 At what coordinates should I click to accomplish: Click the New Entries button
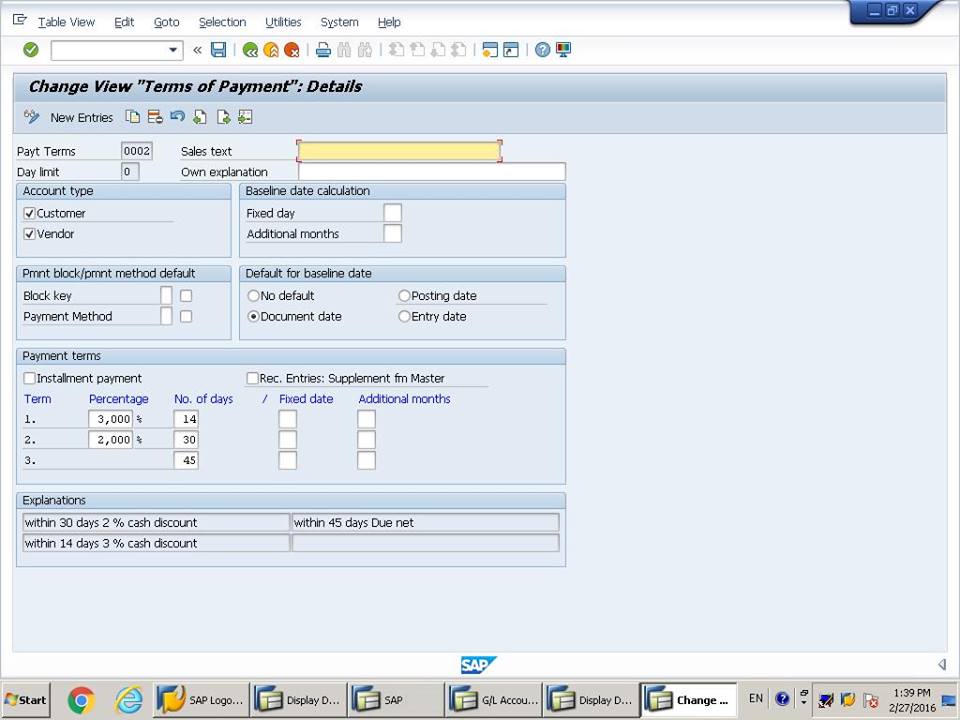click(x=81, y=118)
